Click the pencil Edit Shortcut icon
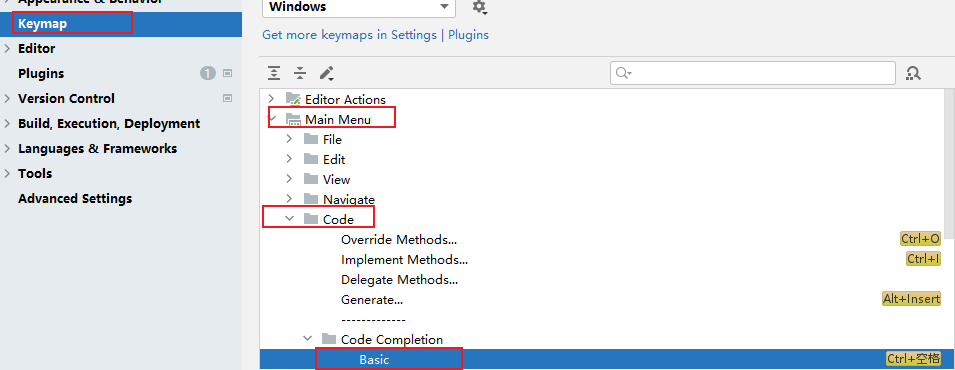 point(326,74)
